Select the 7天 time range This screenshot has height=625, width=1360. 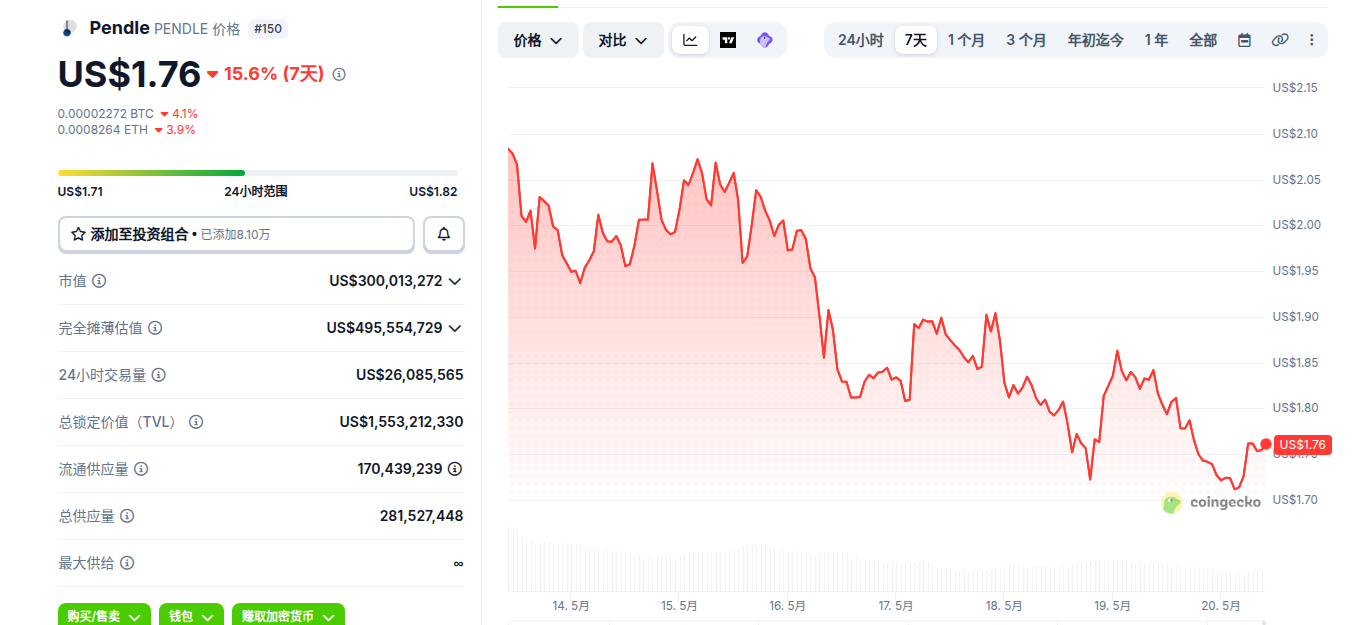[x=915, y=40]
